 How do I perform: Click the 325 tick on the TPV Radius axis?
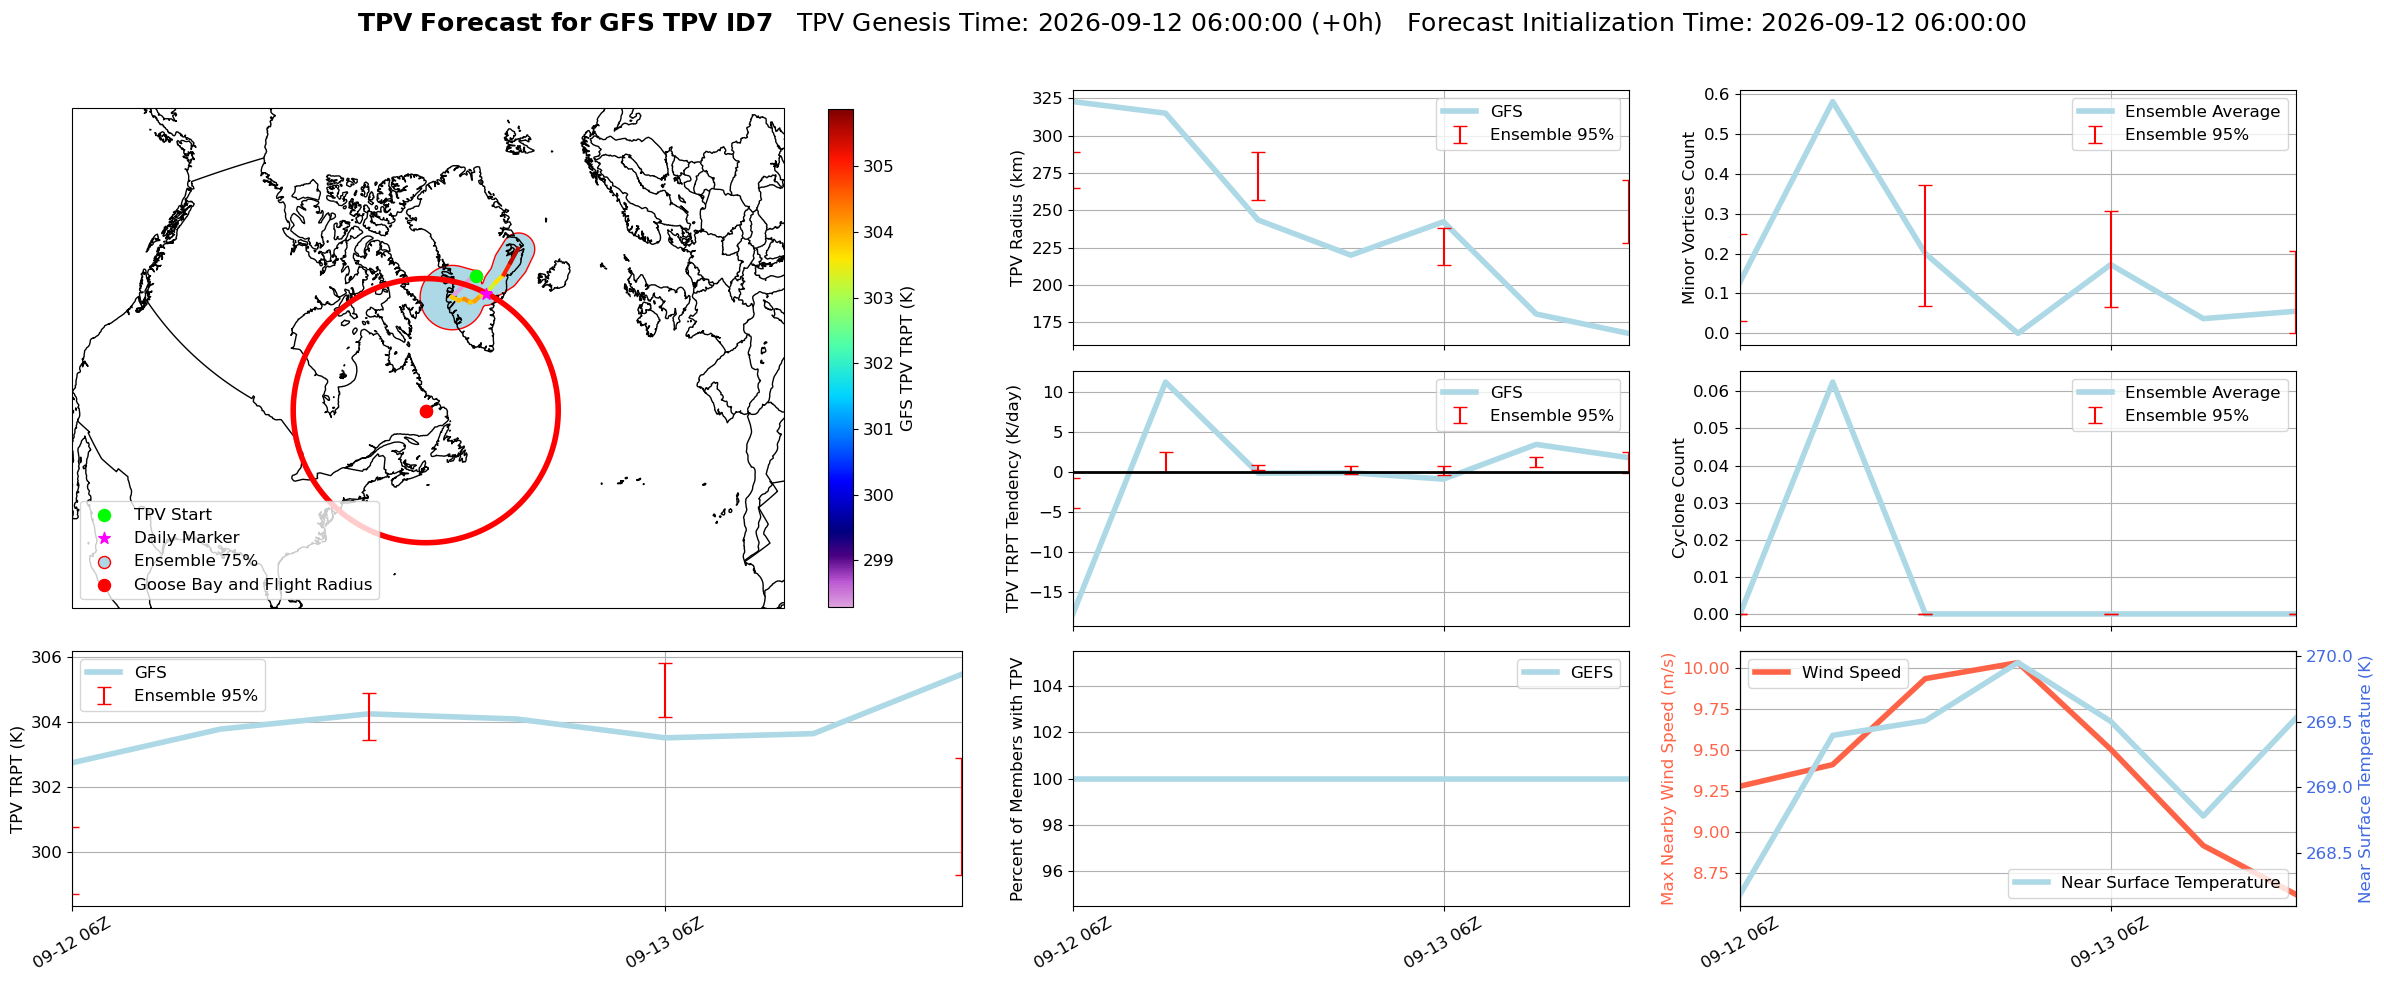click(1046, 99)
